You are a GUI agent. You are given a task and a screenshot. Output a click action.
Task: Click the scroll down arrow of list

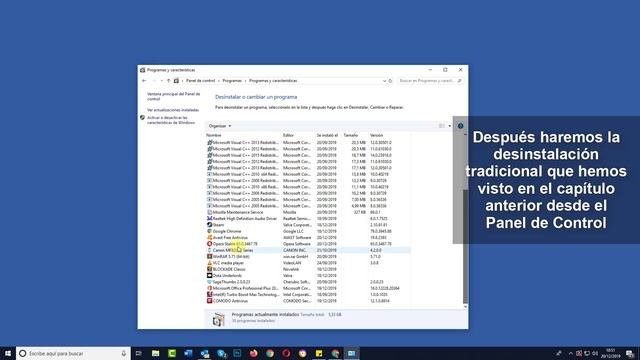pos(465,307)
